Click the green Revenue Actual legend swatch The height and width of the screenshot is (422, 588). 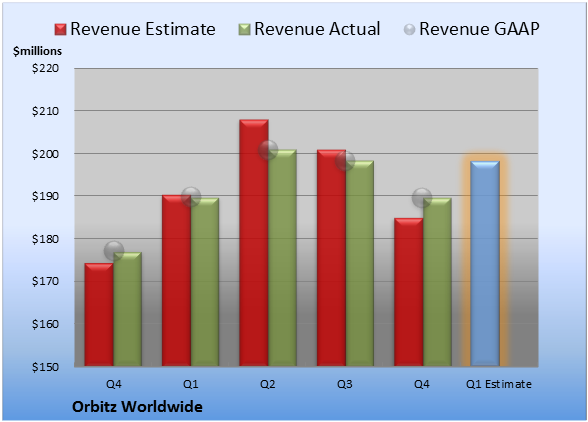click(244, 30)
